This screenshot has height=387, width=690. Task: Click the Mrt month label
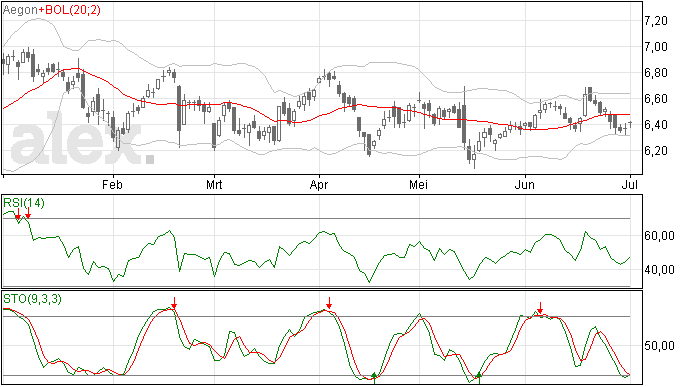214,184
